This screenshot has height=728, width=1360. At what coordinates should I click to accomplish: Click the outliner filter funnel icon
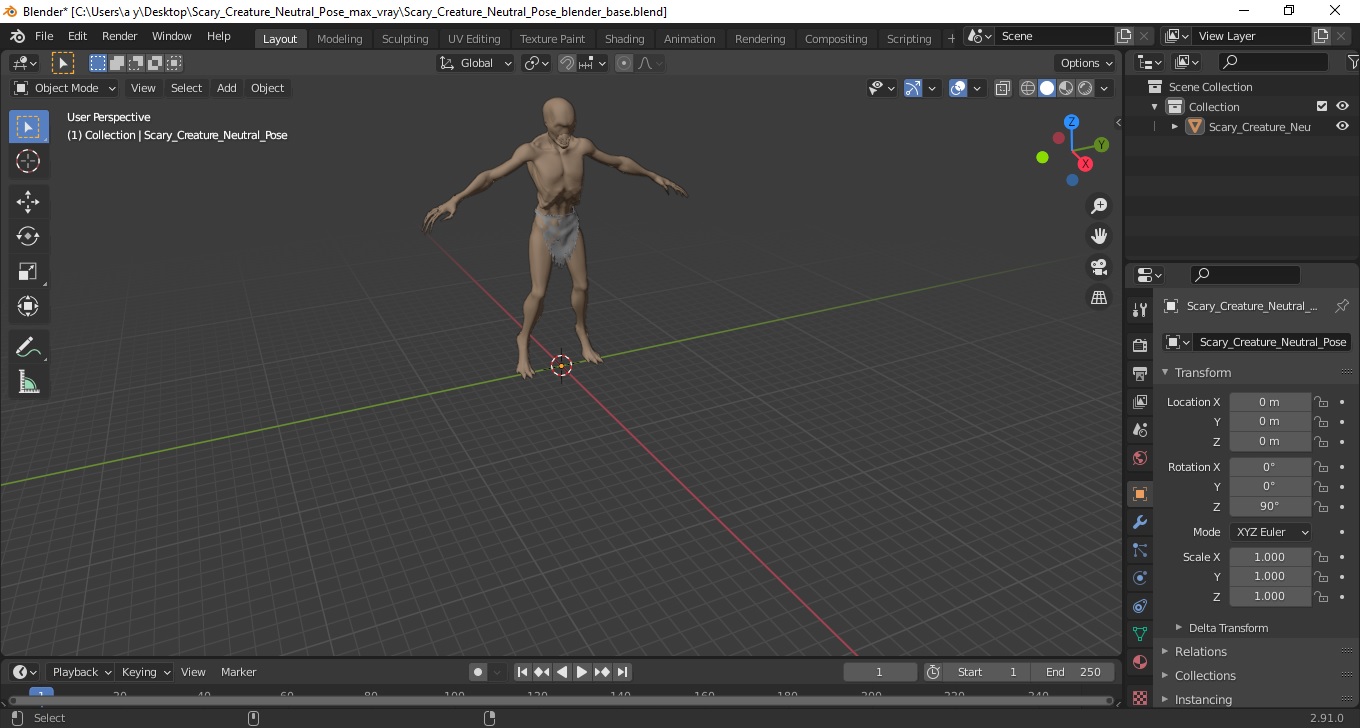[x=1352, y=62]
